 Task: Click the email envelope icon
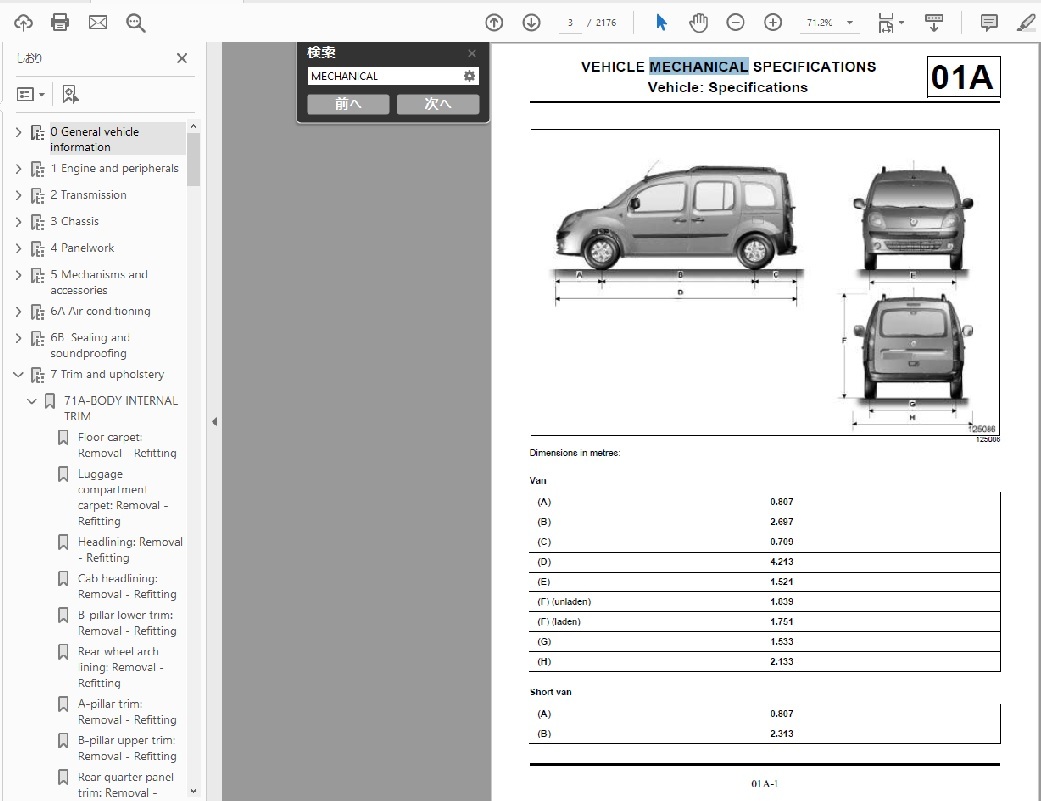point(98,22)
